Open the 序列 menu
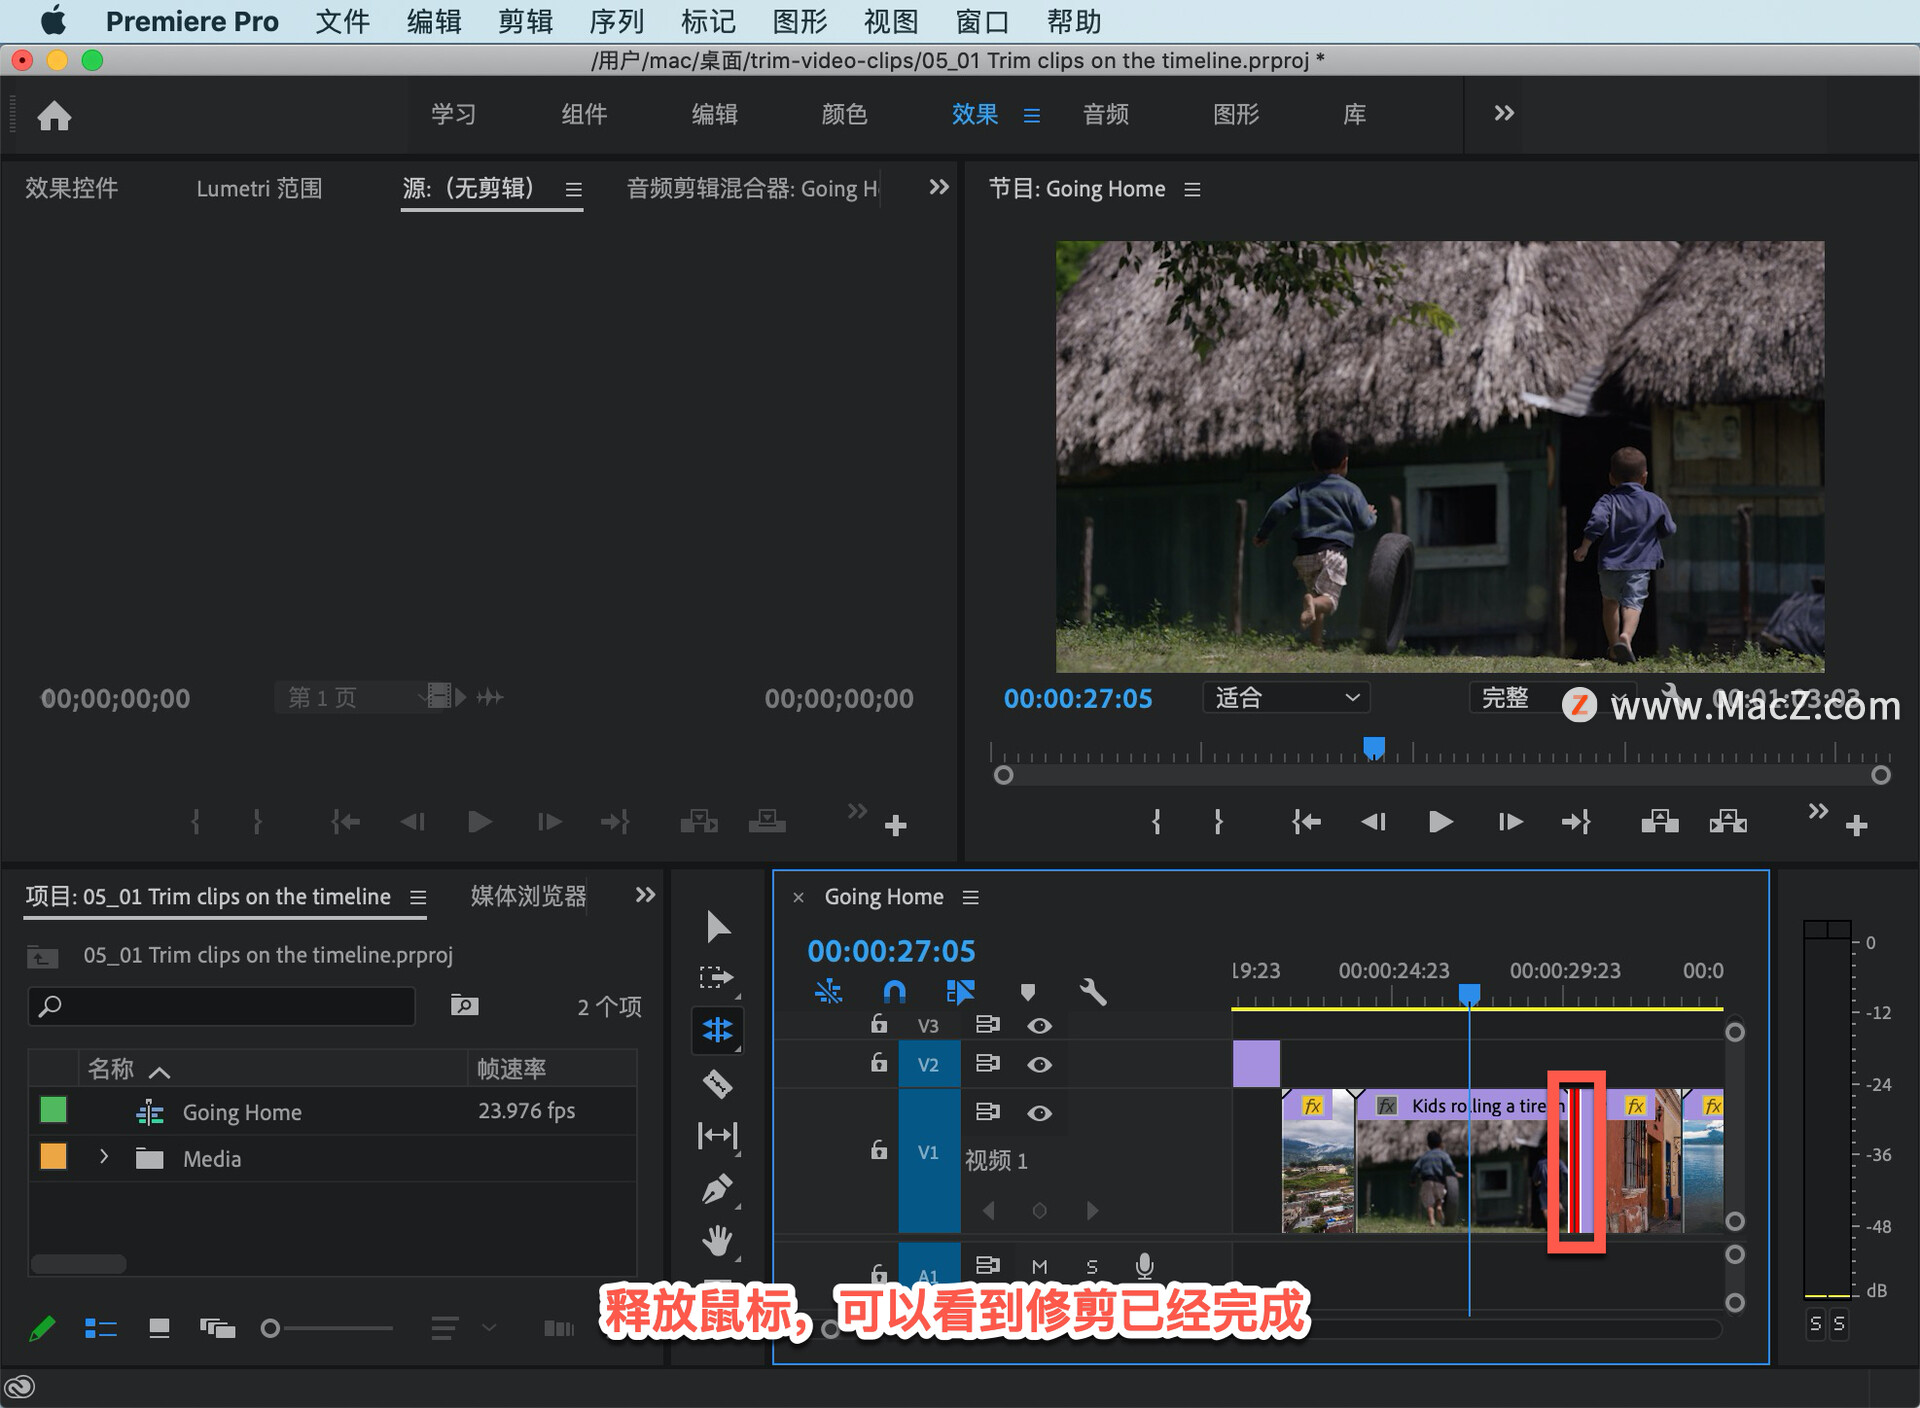Image resolution: width=1920 pixels, height=1408 pixels. tap(616, 21)
